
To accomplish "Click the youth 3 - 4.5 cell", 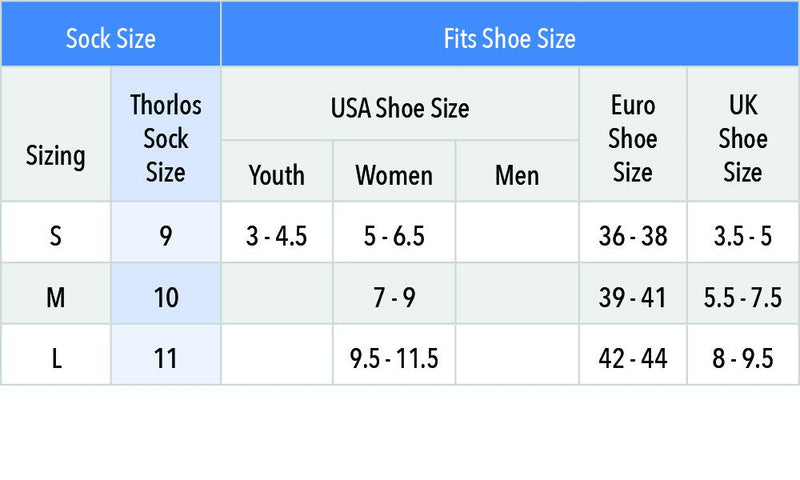I will [x=277, y=232].
